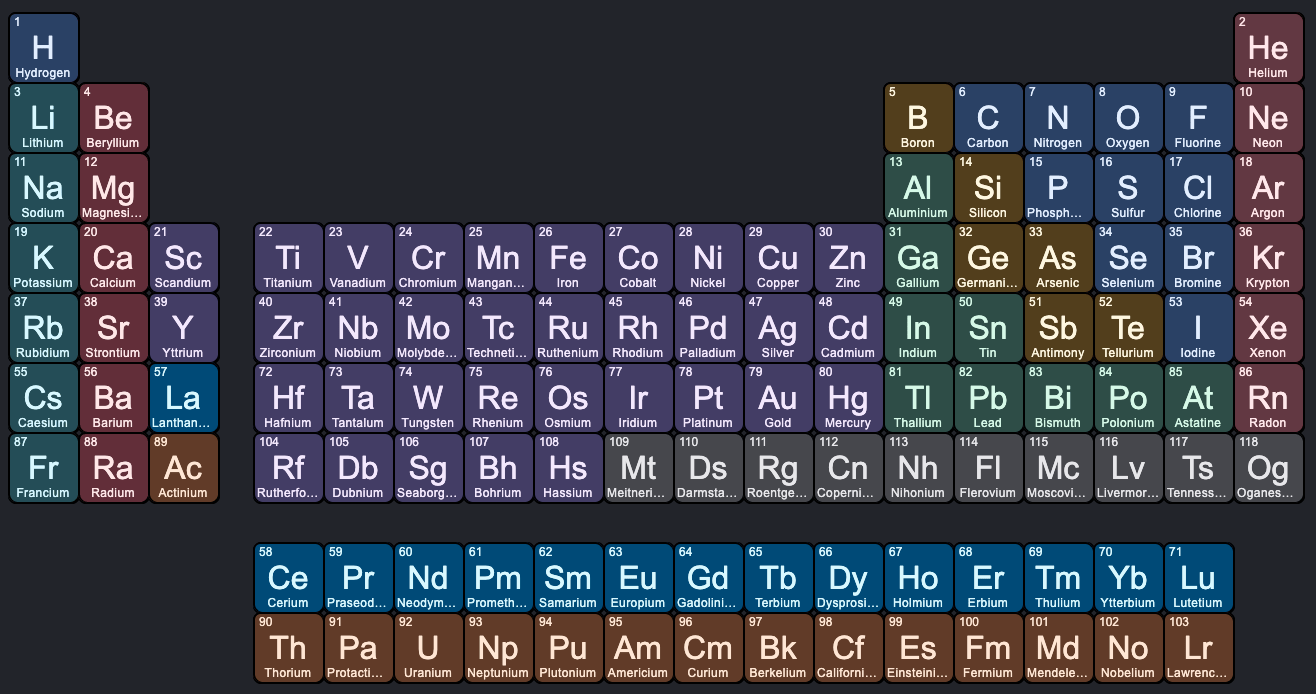This screenshot has height=694, width=1316.
Task: Click the Neon element
Action: pos(1268,118)
